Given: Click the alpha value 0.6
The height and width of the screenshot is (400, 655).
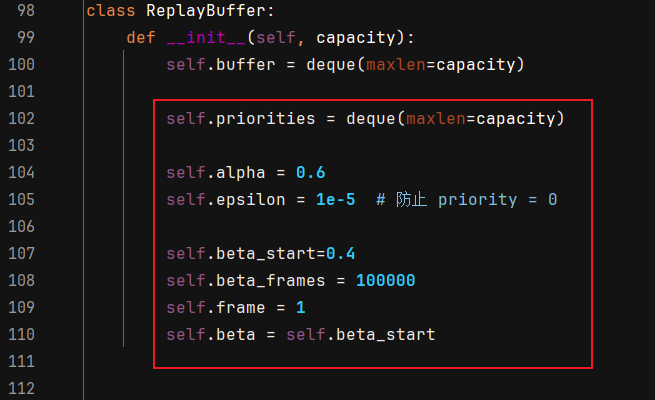Looking at the screenshot, I should [310, 172].
